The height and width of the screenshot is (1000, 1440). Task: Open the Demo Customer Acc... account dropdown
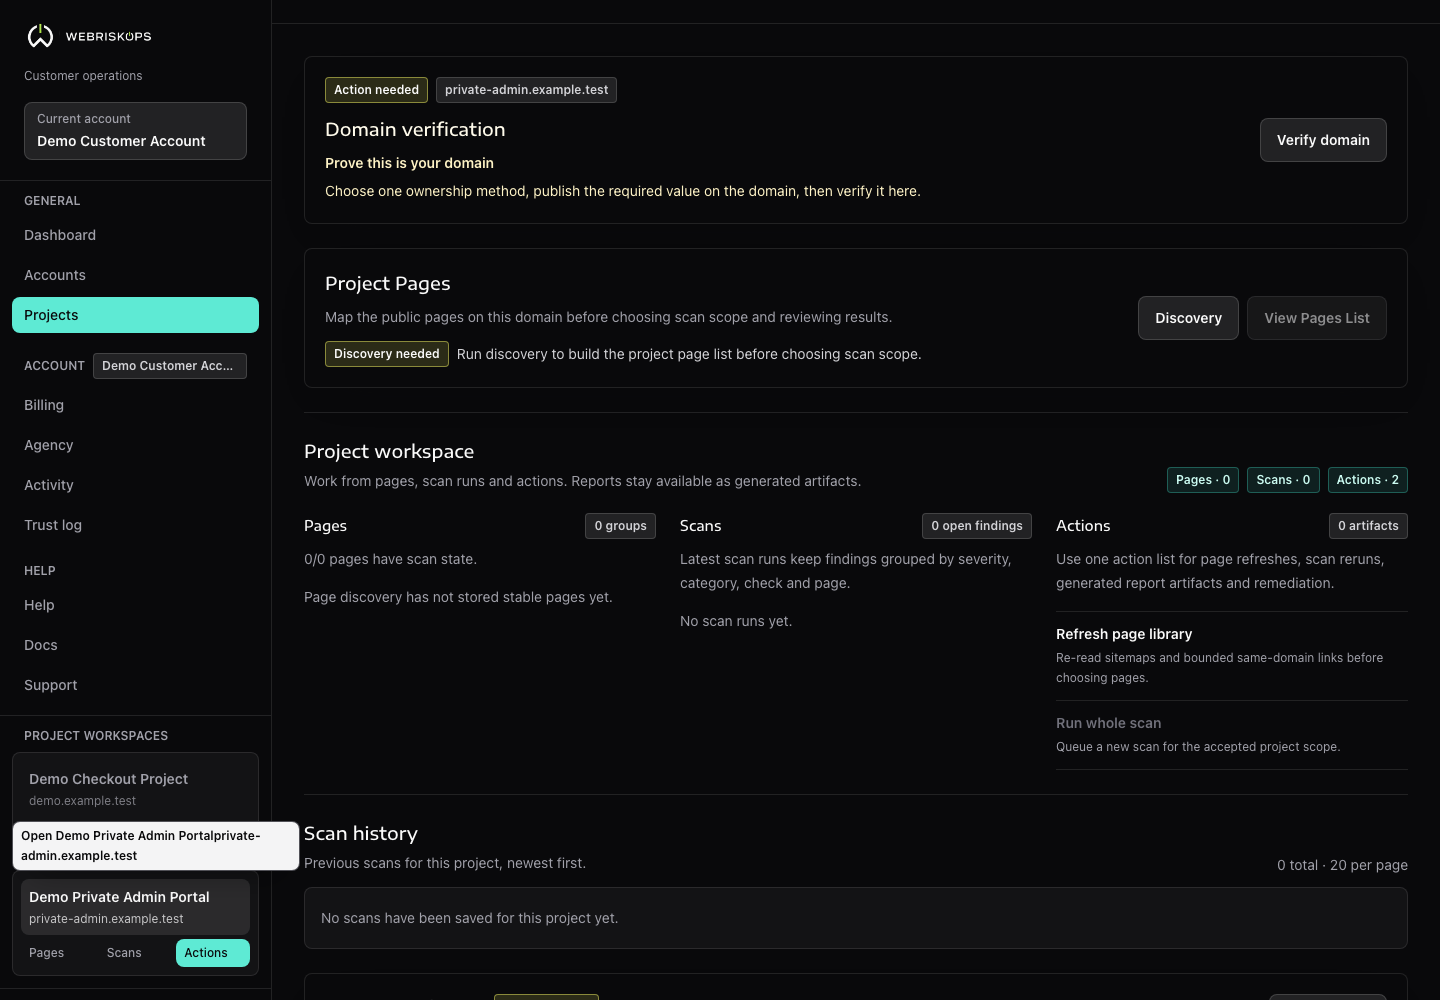(x=170, y=366)
